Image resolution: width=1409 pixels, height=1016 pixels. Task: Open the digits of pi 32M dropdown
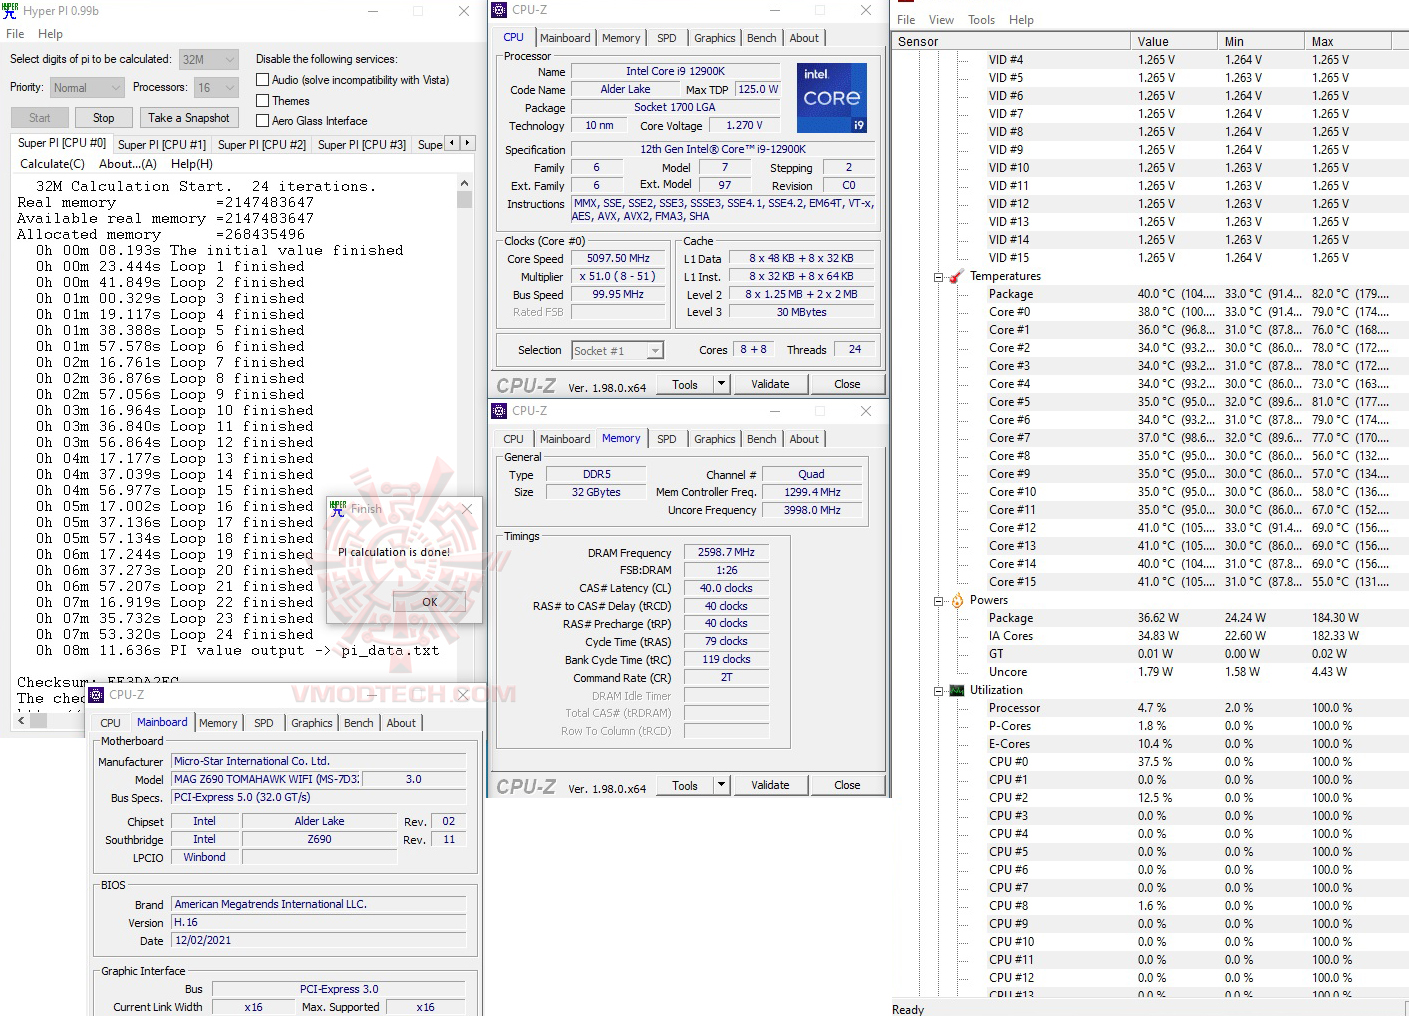pyautogui.click(x=209, y=60)
